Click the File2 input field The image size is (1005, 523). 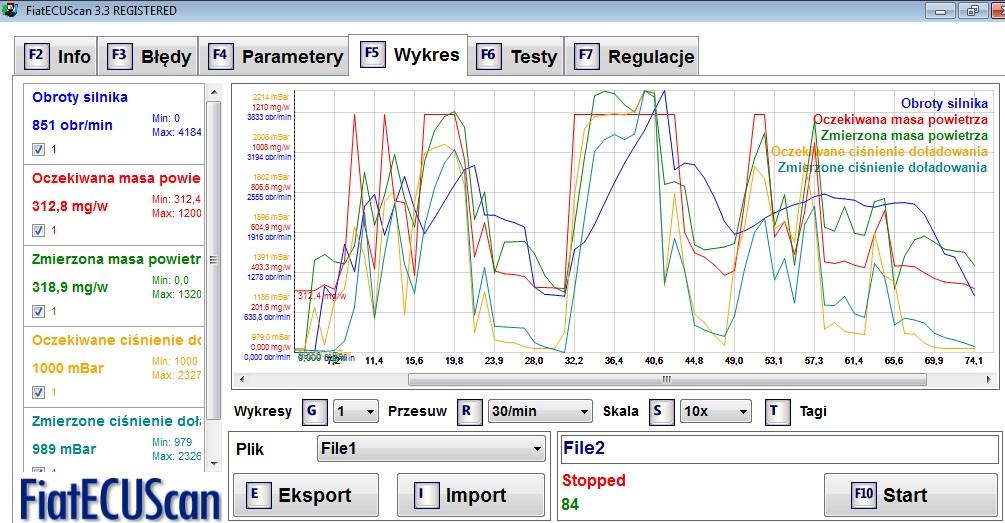(x=779, y=448)
